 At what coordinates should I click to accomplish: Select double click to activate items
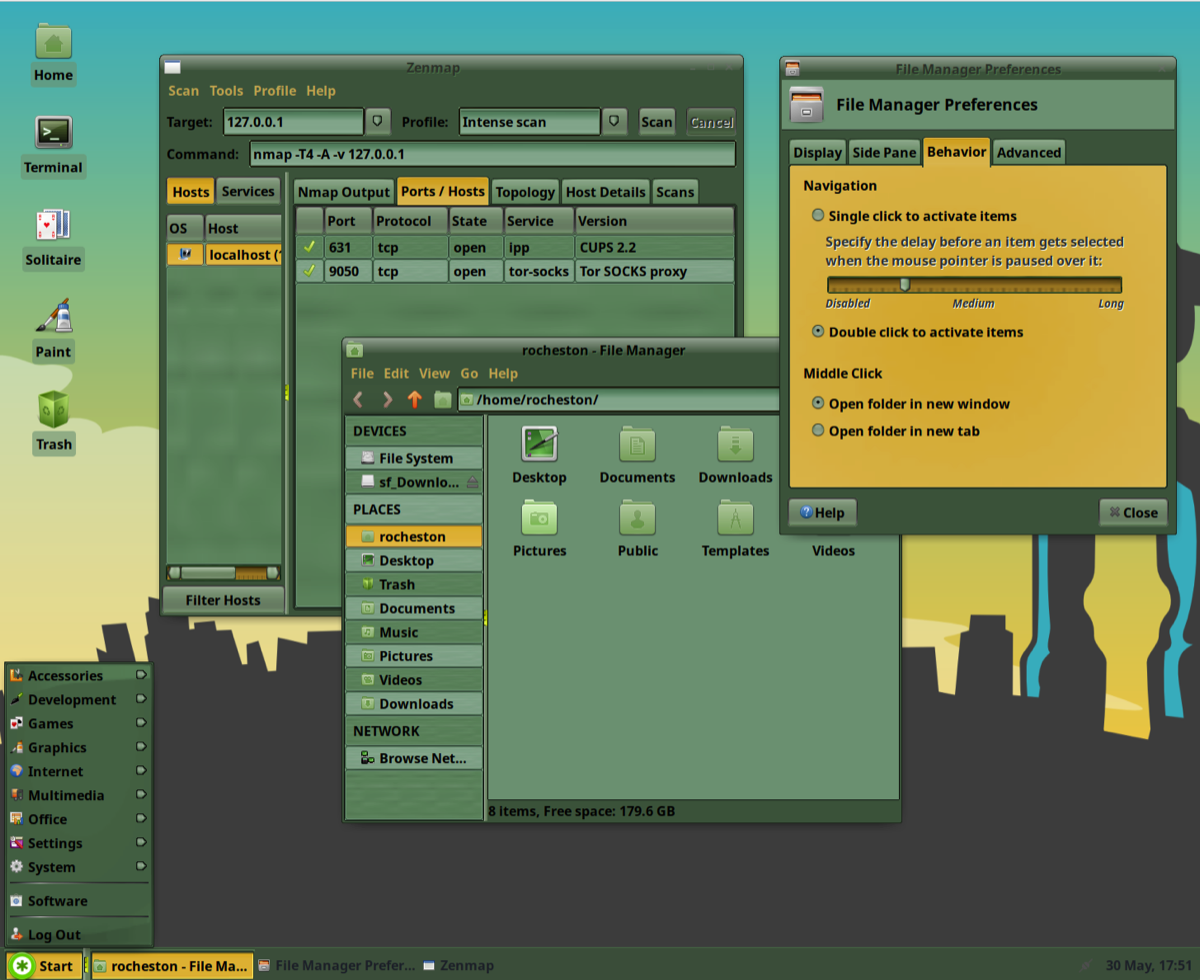point(819,332)
